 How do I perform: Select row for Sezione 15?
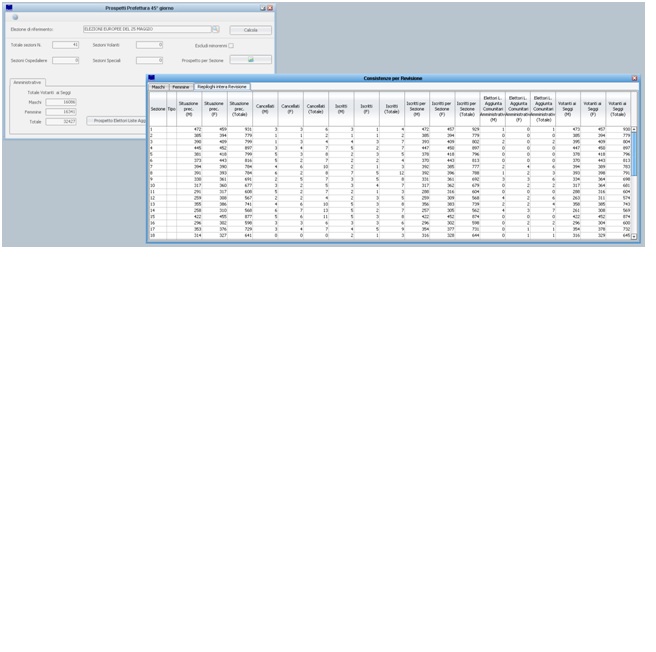[x=390, y=217]
